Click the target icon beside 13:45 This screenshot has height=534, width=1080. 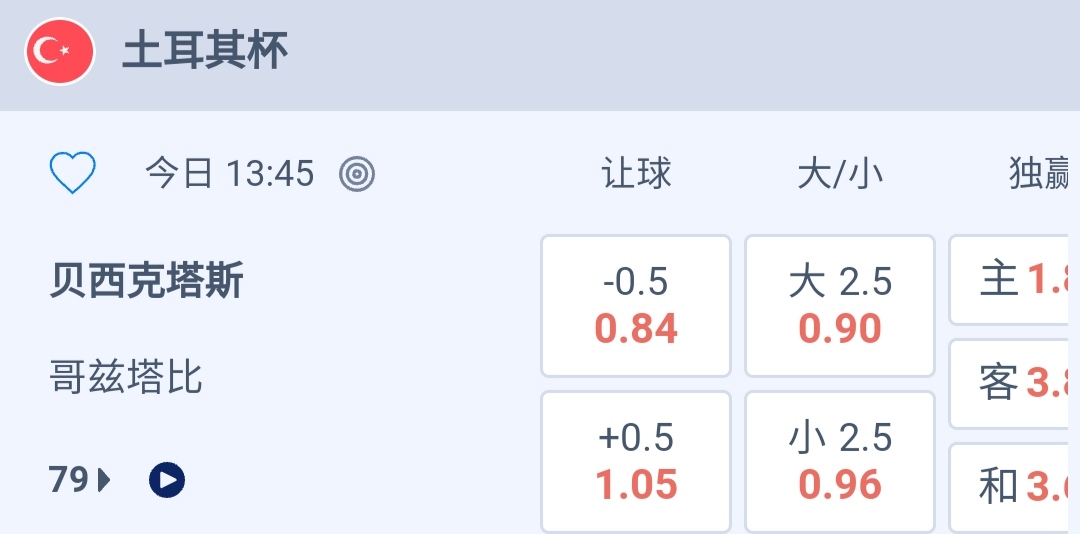point(357,174)
